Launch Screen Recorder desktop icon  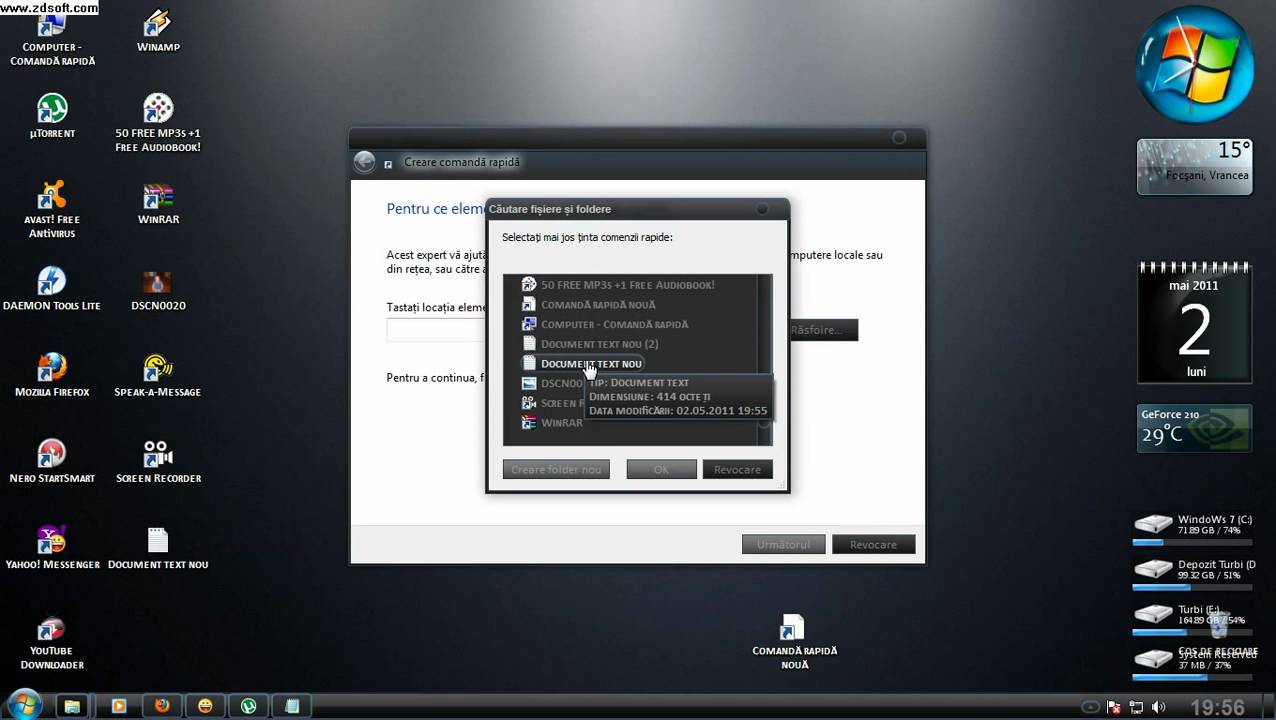pos(158,461)
